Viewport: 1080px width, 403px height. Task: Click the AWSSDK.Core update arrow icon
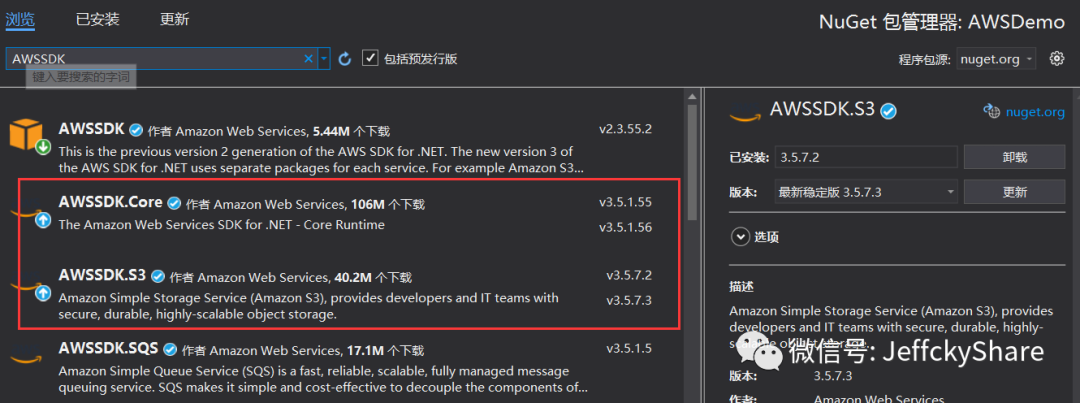coord(43,220)
